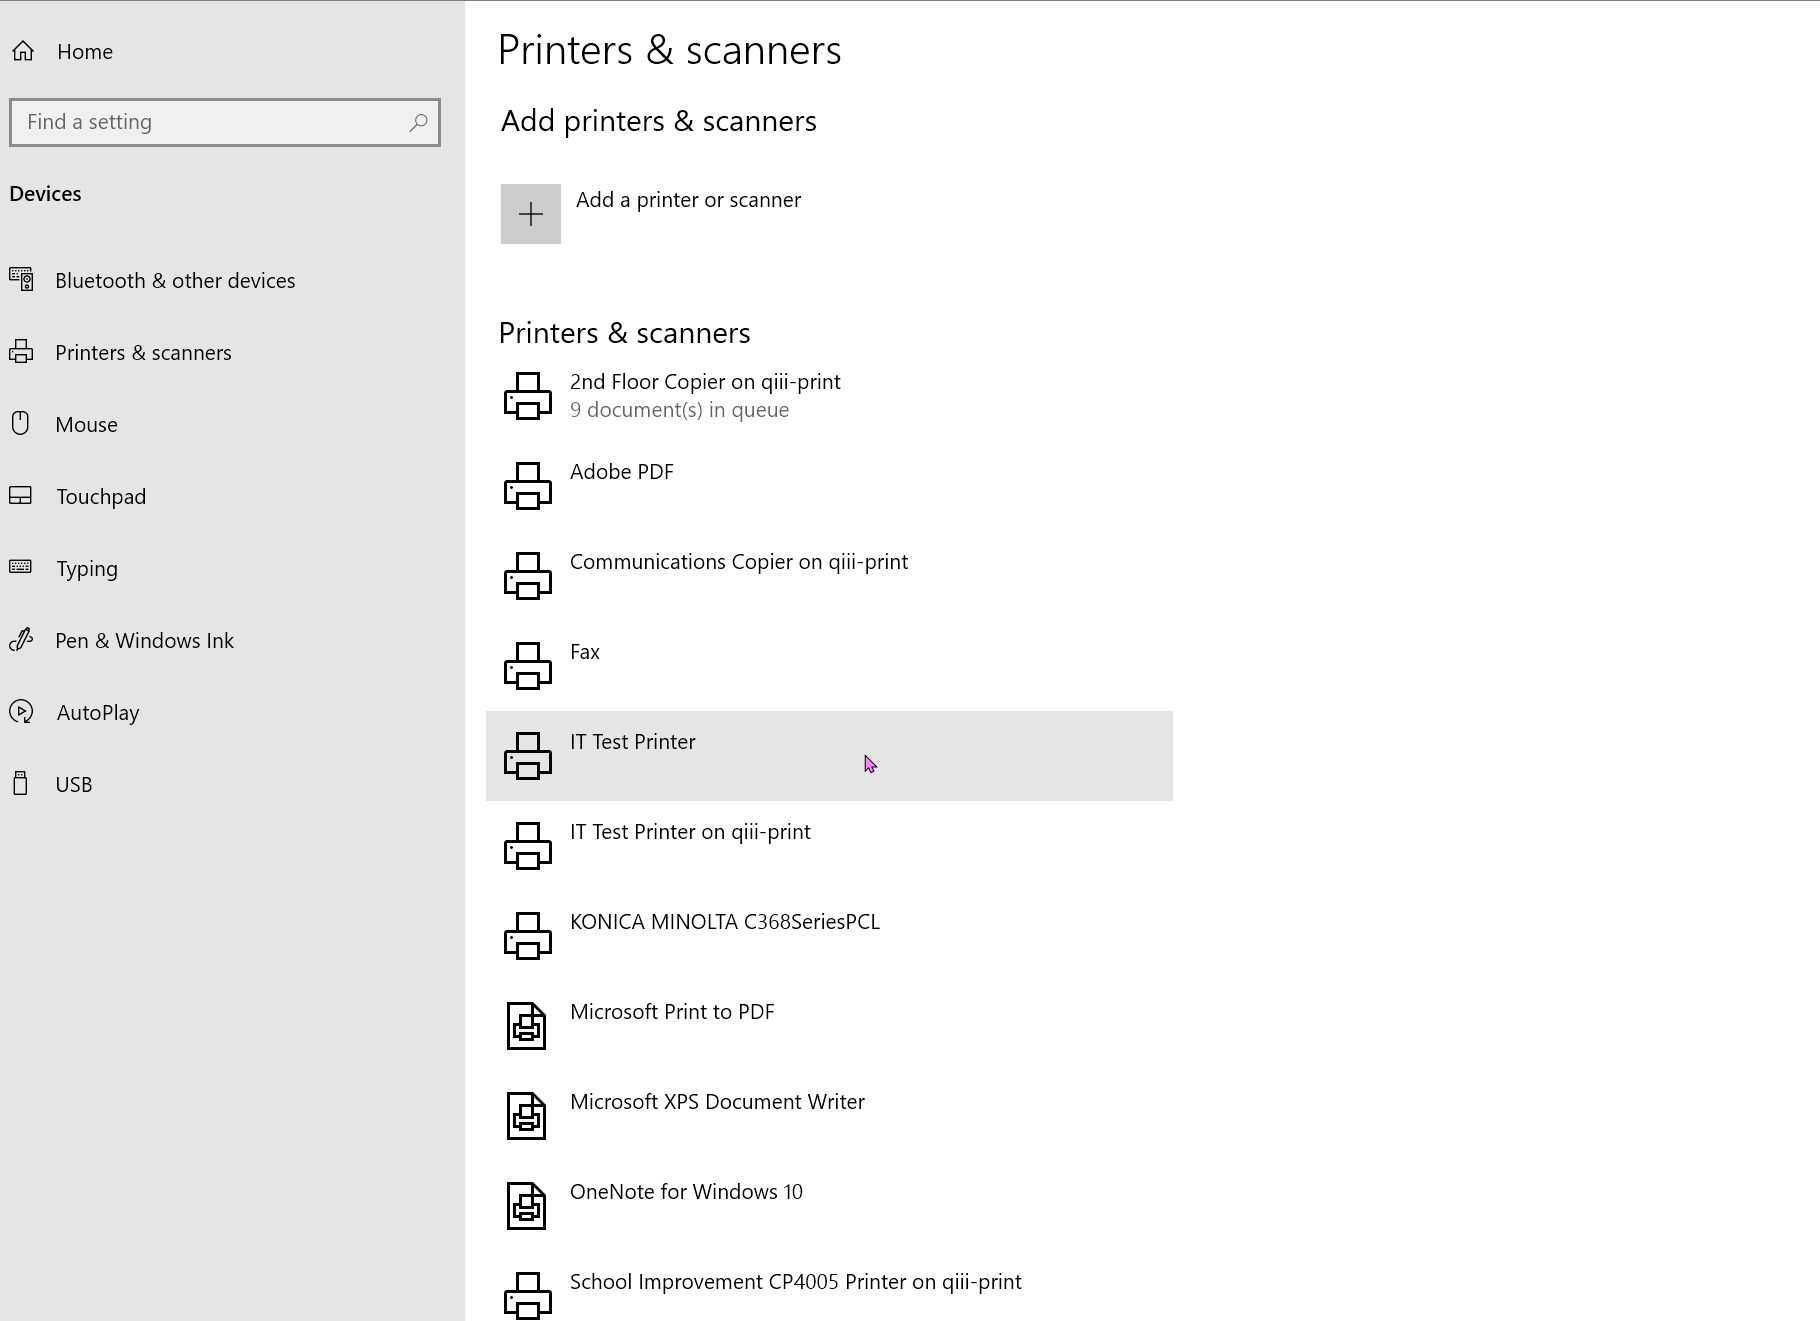Click the plus icon to add a printer

coord(530,214)
